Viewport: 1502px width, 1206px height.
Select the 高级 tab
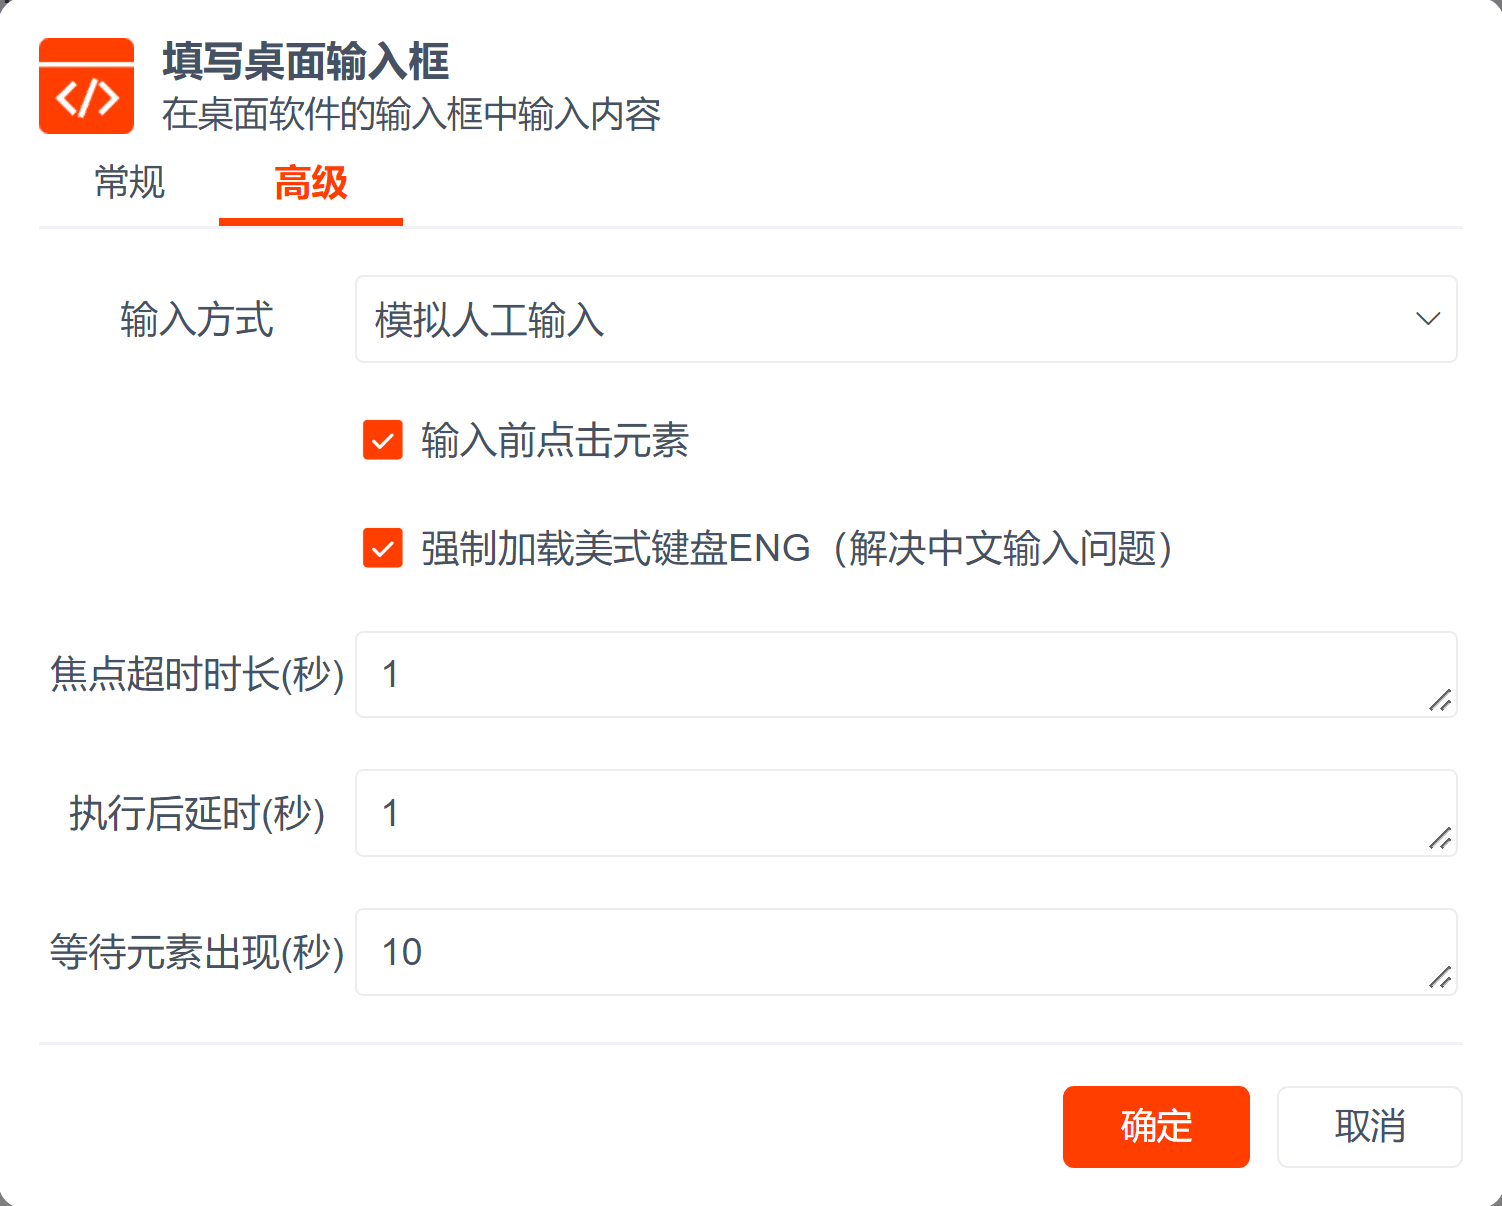(310, 183)
